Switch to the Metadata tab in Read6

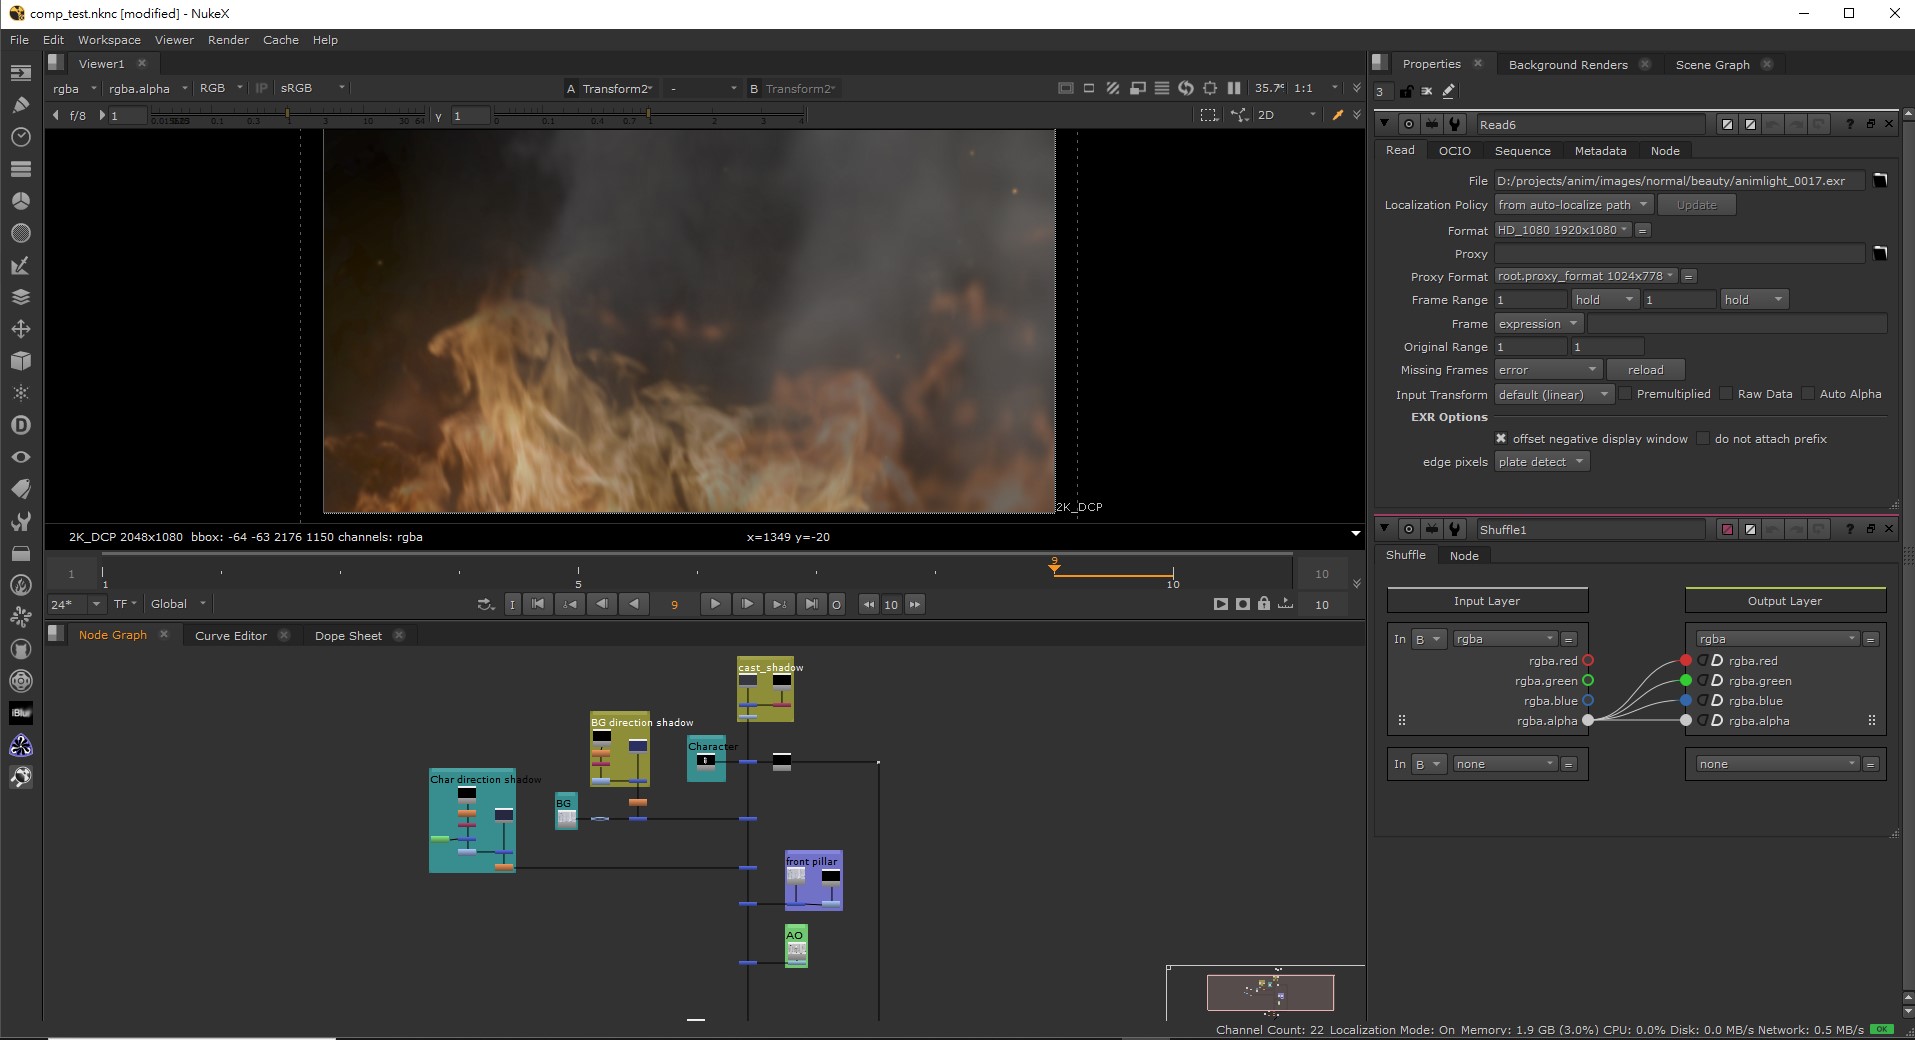[1600, 151]
